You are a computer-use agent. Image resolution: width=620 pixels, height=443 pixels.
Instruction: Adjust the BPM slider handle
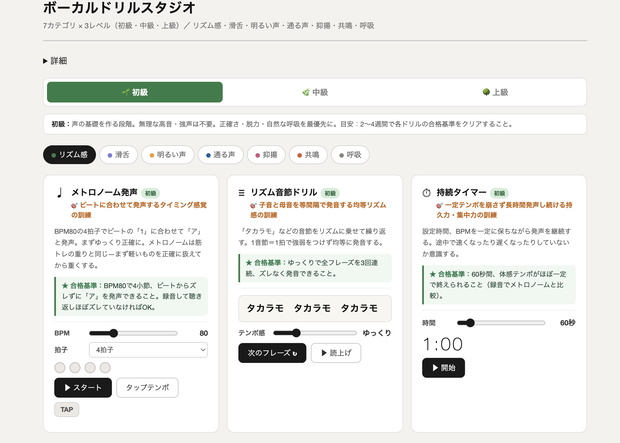[113, 333]
